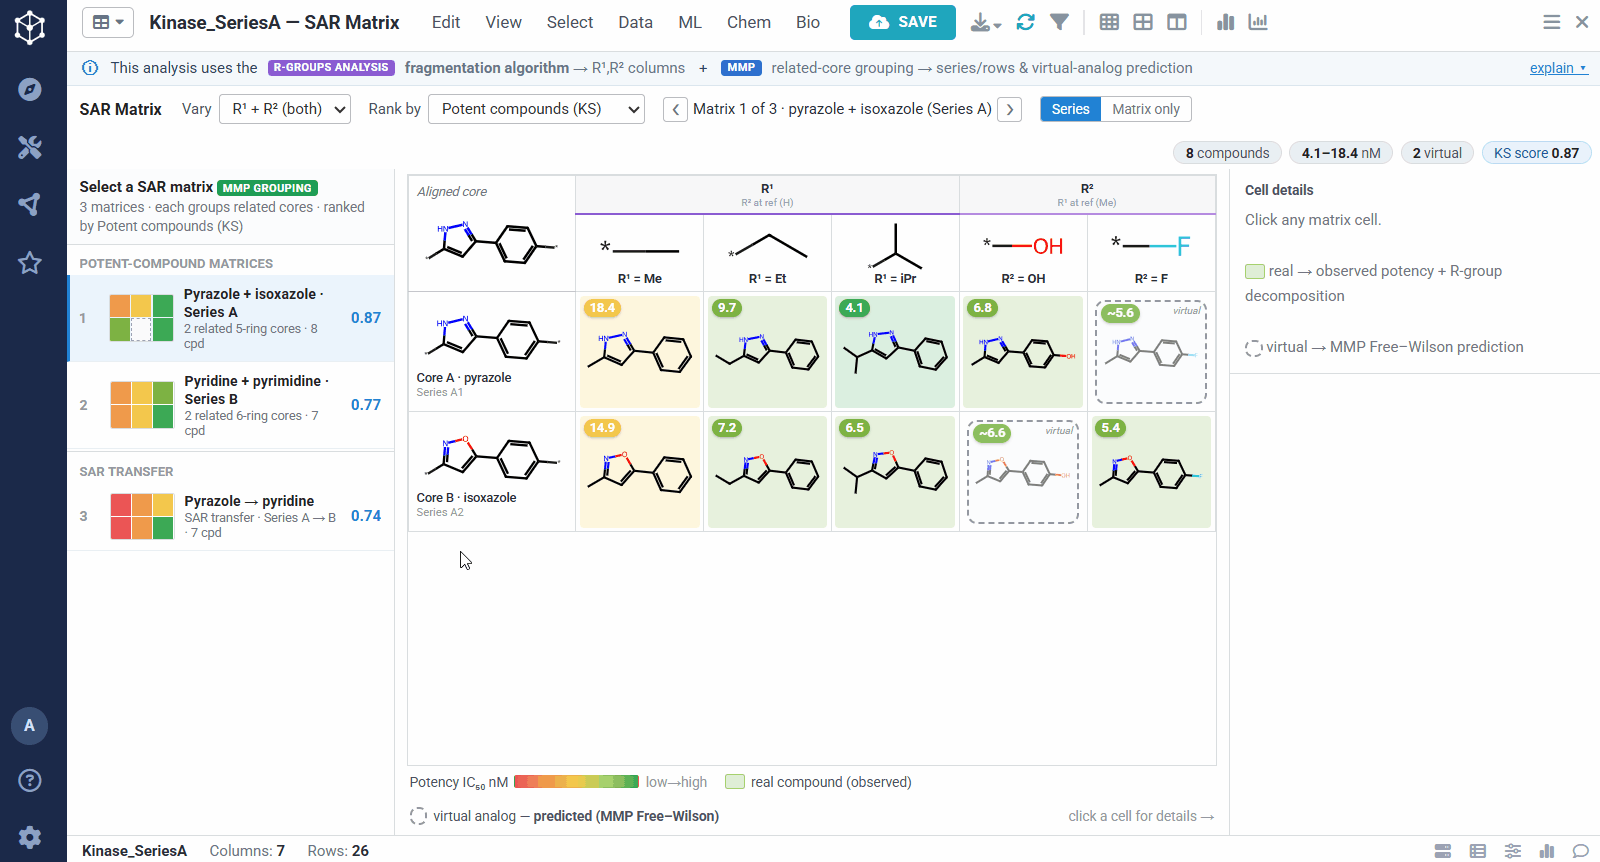Open the ML menu
Viewport: 1600px width, 862px height.
690,22
